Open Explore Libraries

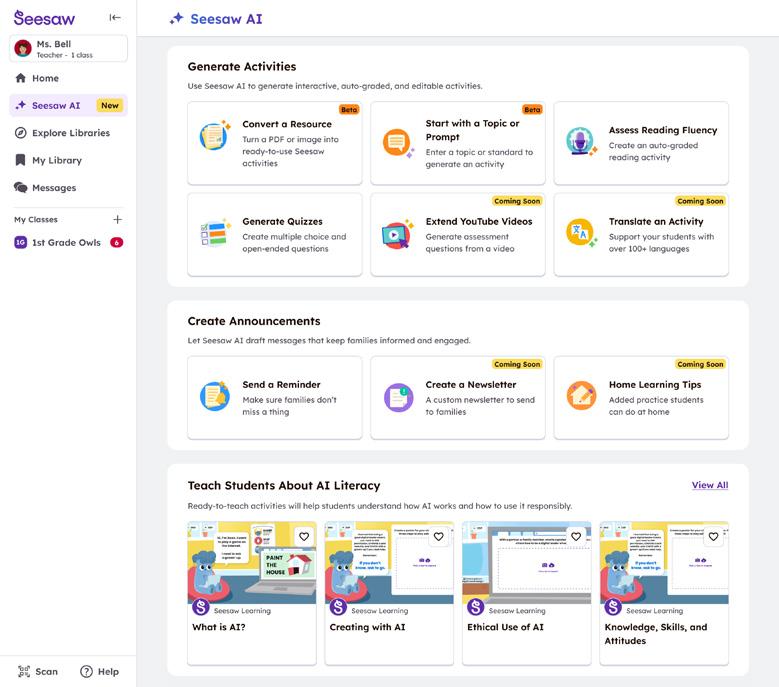69,133
